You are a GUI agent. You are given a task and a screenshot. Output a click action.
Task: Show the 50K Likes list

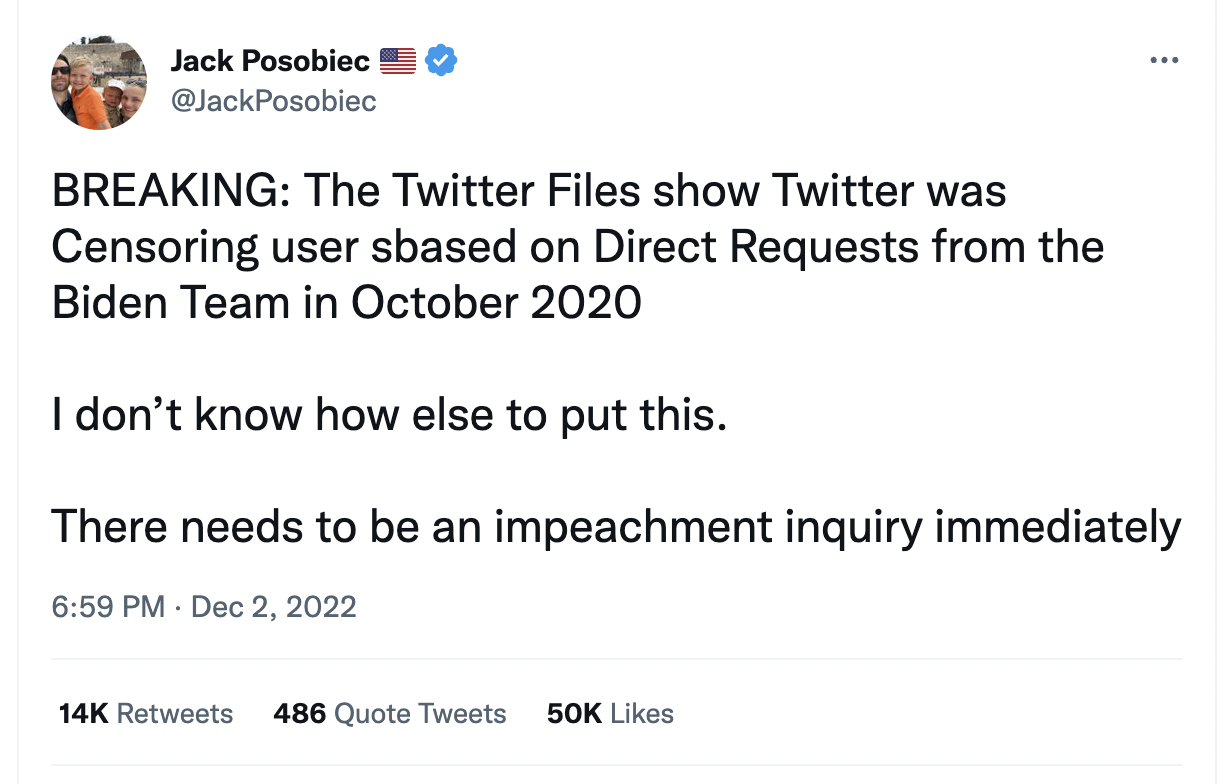[x=610, y=714]
